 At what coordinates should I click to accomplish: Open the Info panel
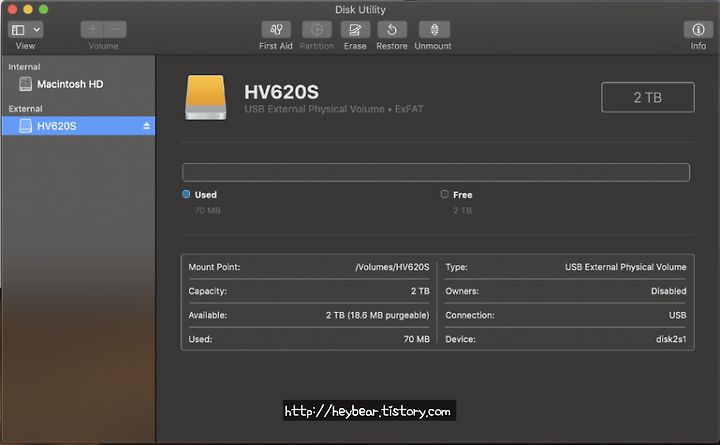[x=698, y=30]
